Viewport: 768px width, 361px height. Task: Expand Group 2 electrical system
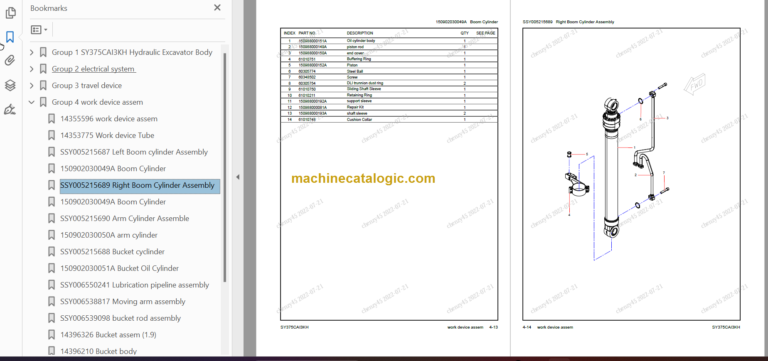point(32,69)
